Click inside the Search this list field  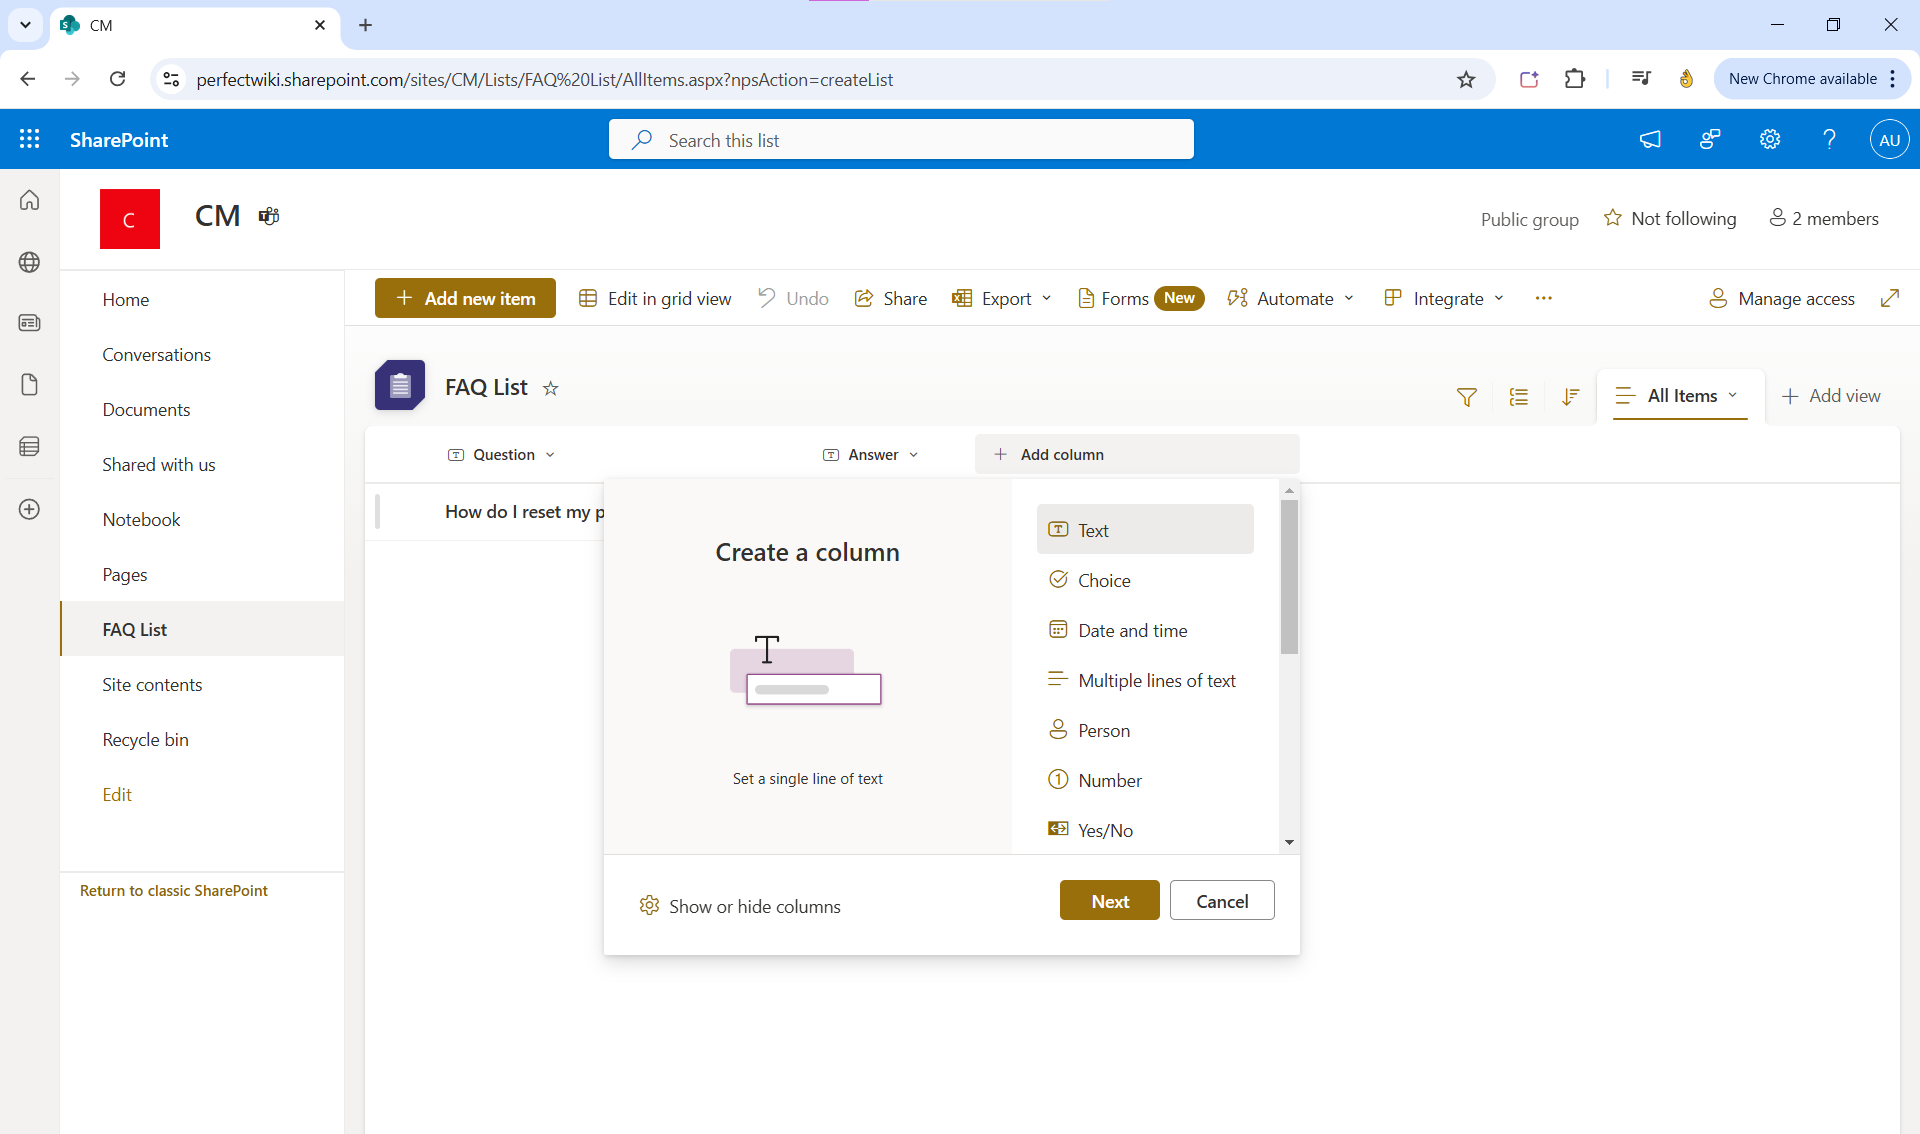(x=900, y=139)
